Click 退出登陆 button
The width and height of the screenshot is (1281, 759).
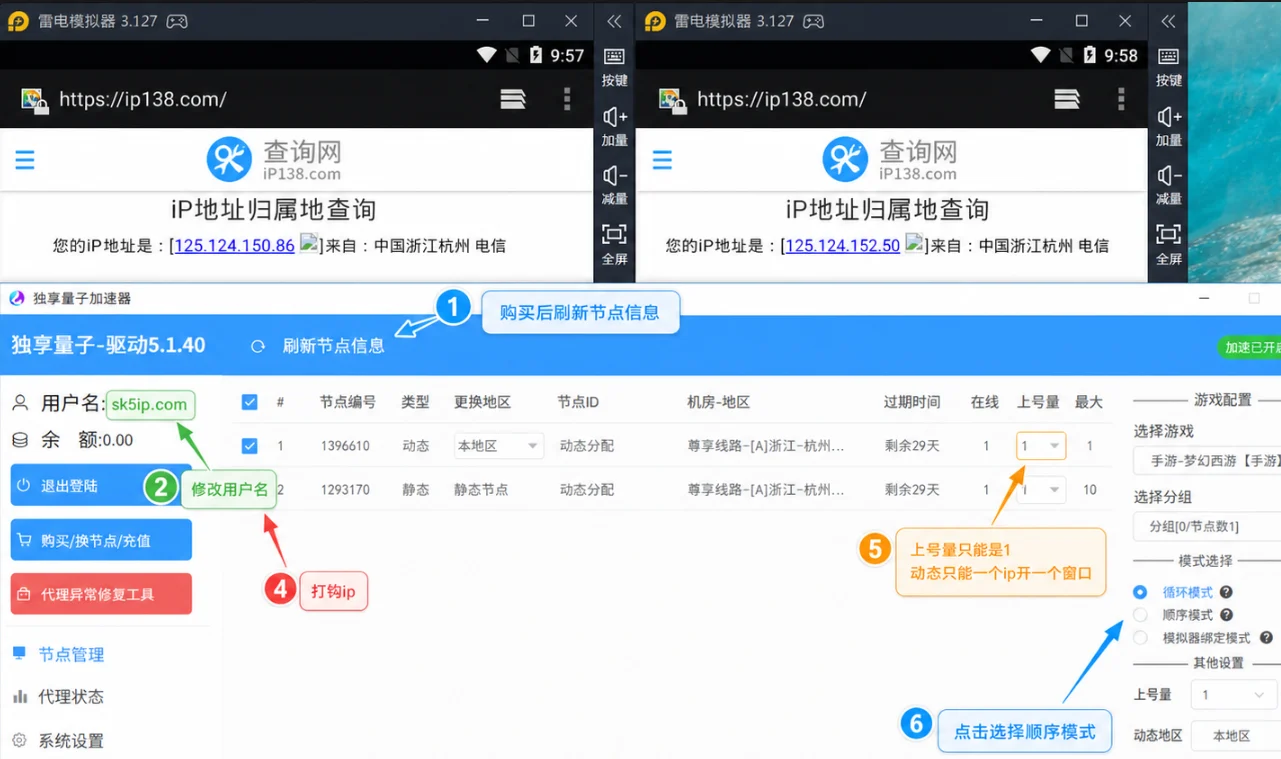tap(101, 485)
